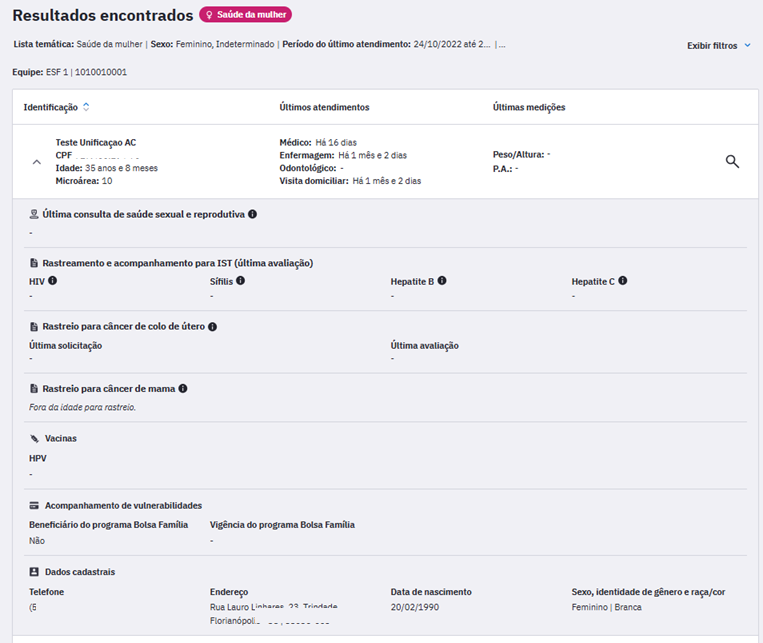763x643 pixels.
Task: Click info icon for Rastreio para câncer de mama
Action: (x=183, y=388)
